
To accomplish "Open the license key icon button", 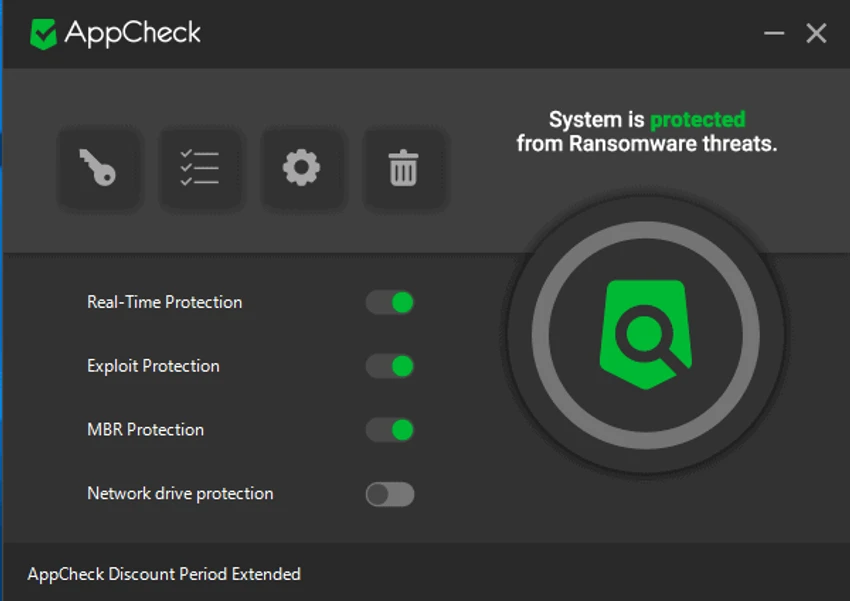I will coord(99,168).
